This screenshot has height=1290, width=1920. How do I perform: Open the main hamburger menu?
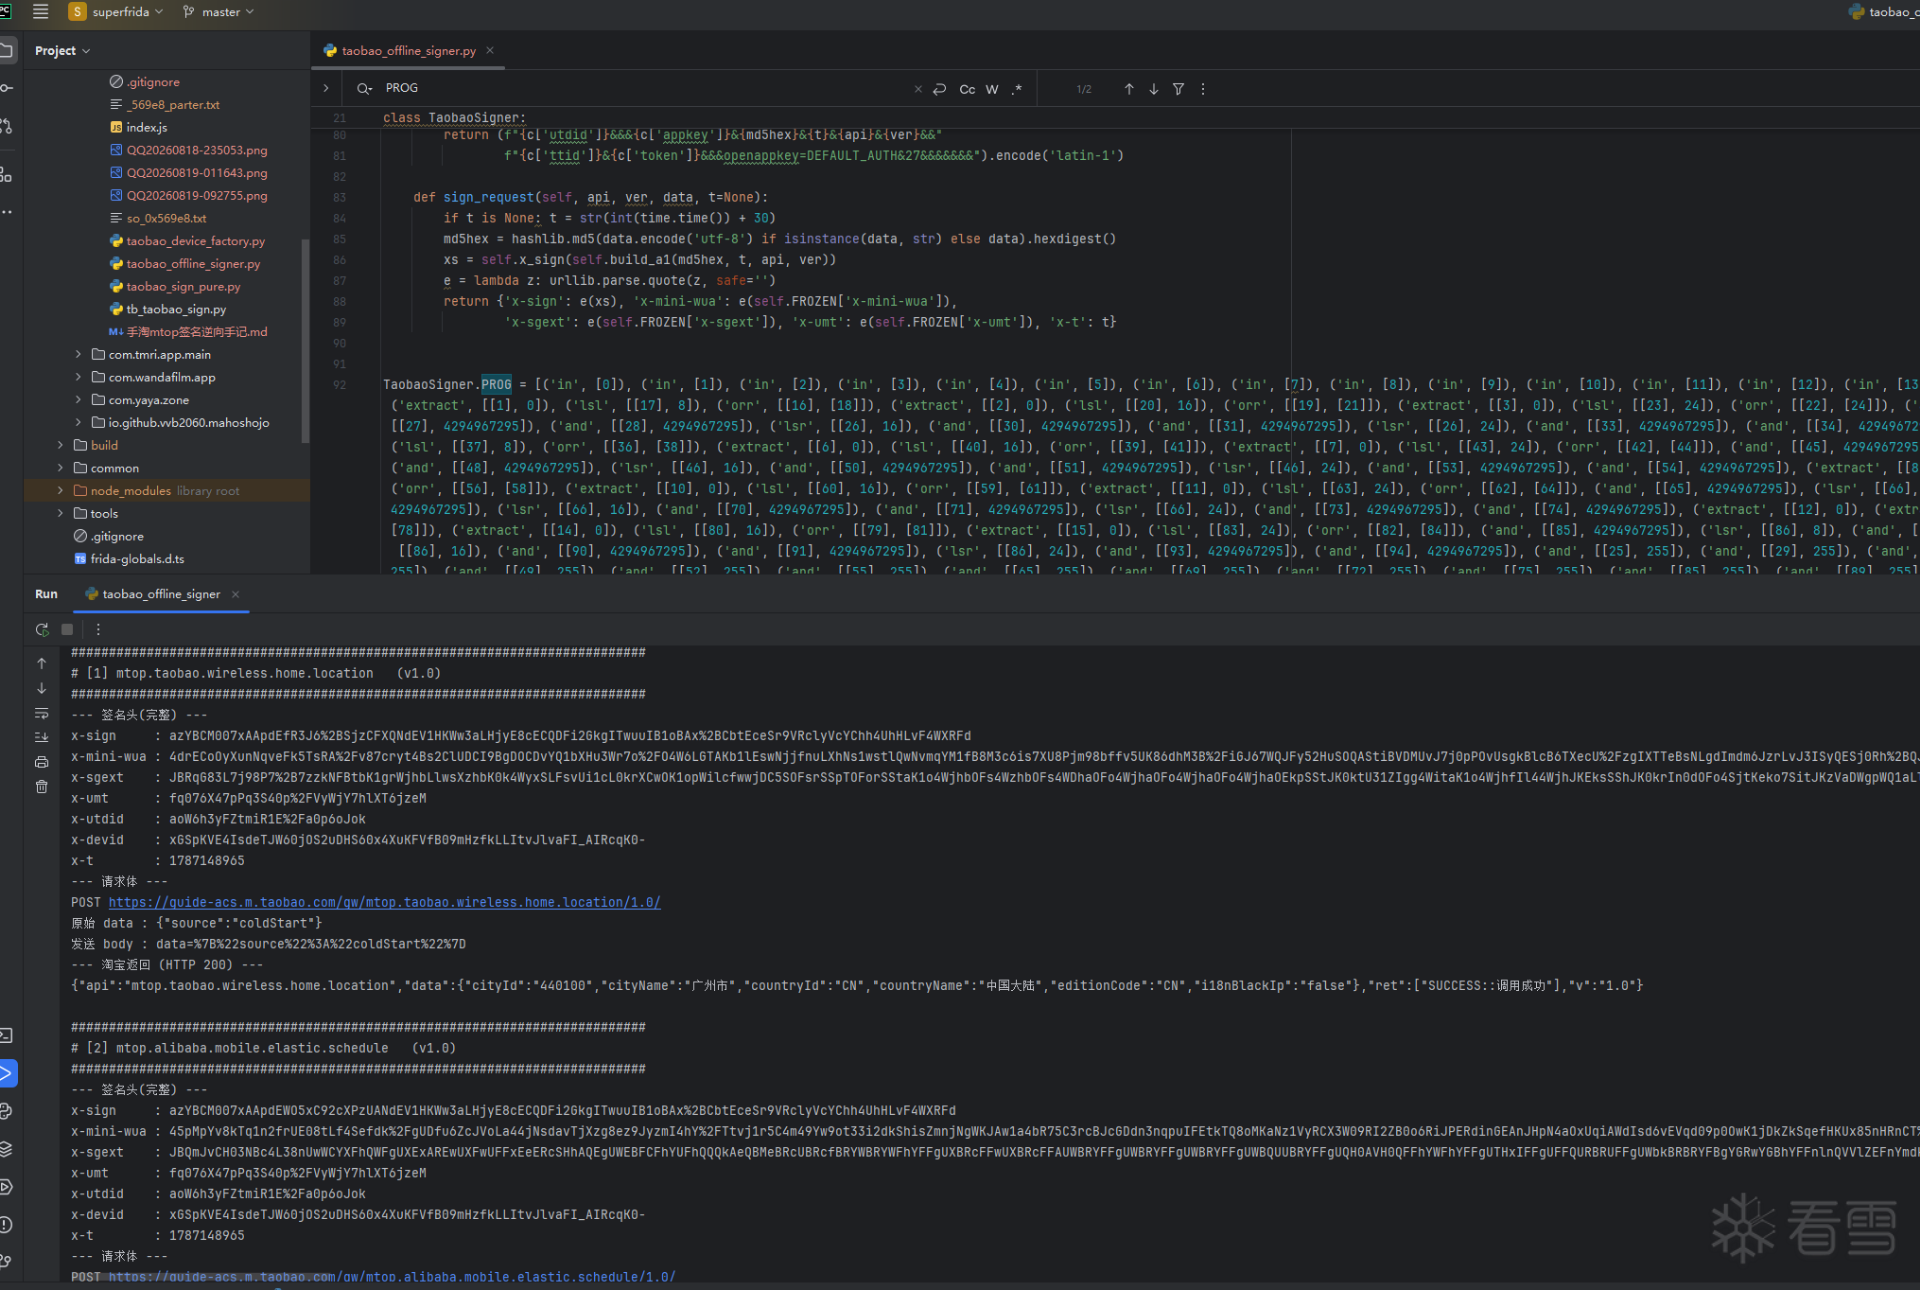pyautogui.click(x=40, y=12)
